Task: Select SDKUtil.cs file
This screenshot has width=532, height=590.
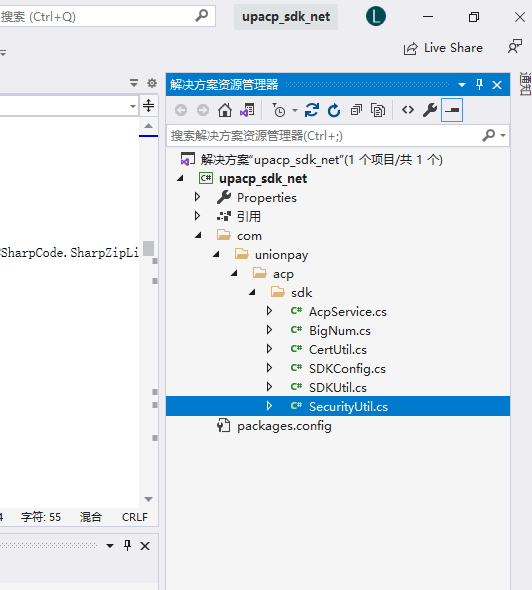Action: [337, 388]
